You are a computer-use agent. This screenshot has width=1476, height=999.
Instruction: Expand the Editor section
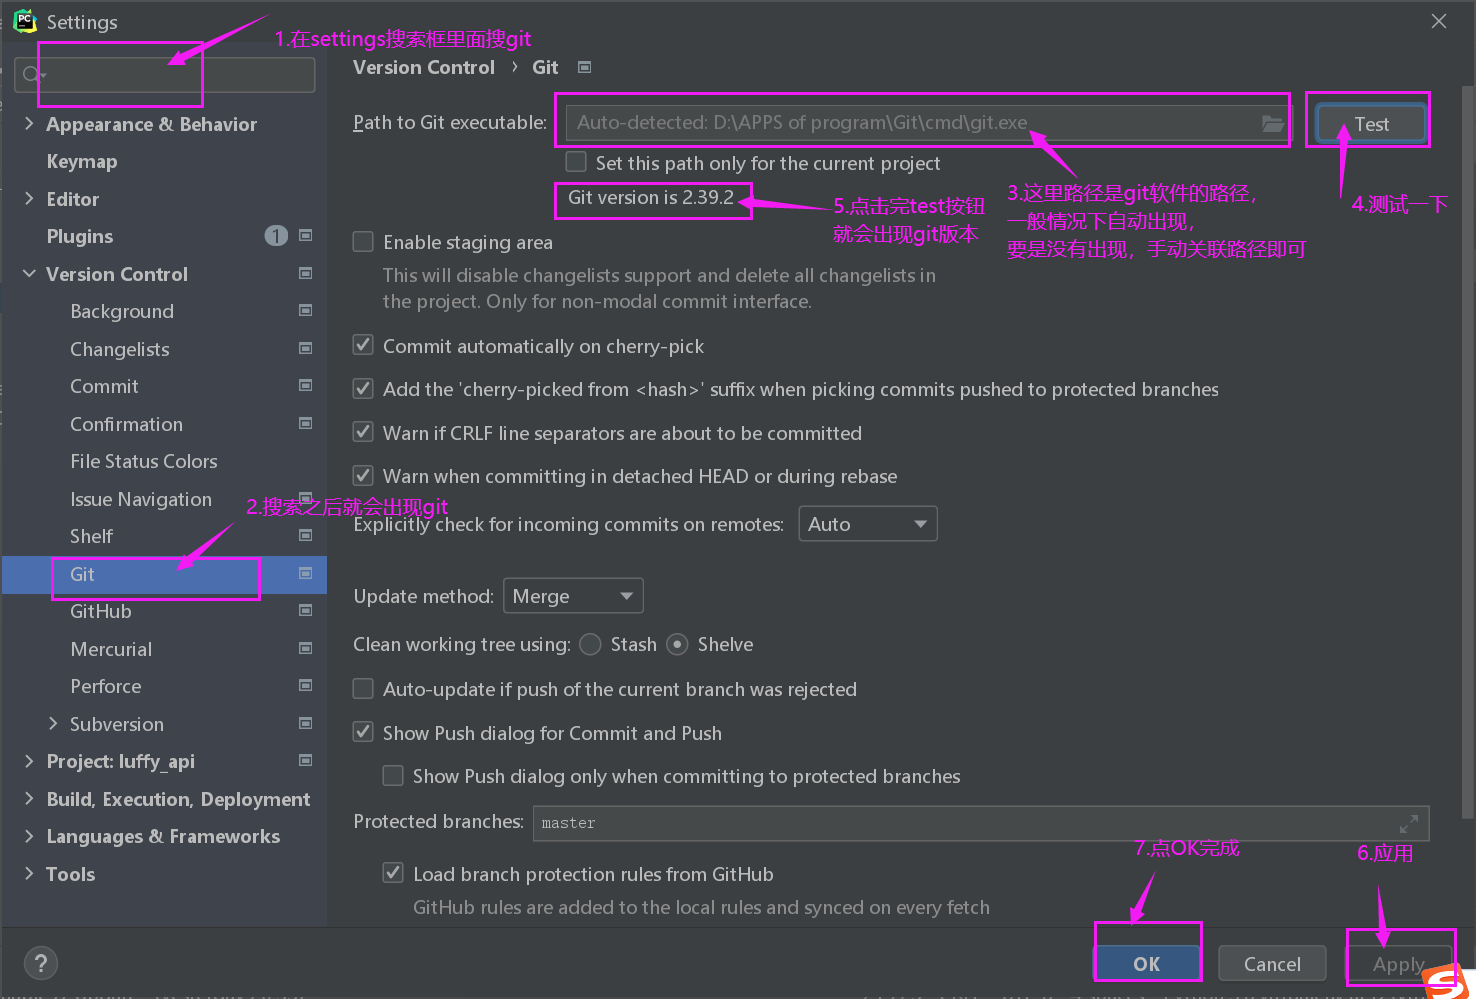pyautogui.click(x=29, y=199)
